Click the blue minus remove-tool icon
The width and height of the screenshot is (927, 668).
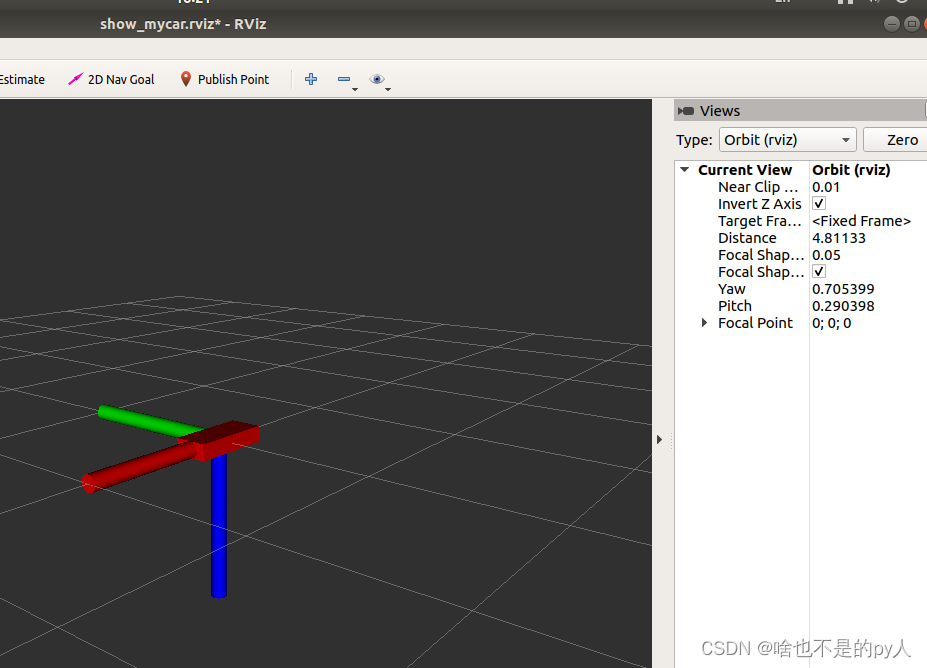pyautogui.click(x=344, y=79)
